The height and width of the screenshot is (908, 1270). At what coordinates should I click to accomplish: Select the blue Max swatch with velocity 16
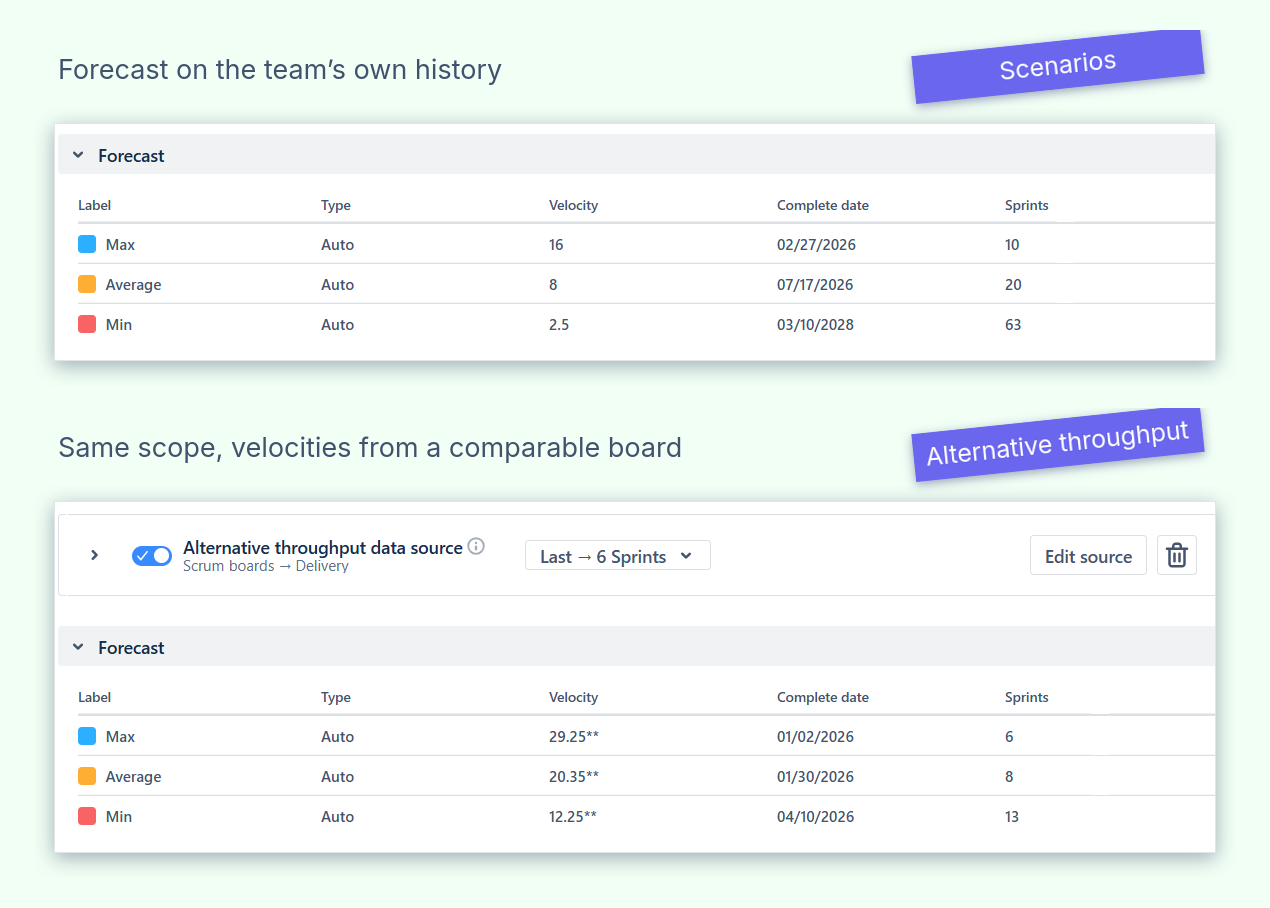click(87, 244)
